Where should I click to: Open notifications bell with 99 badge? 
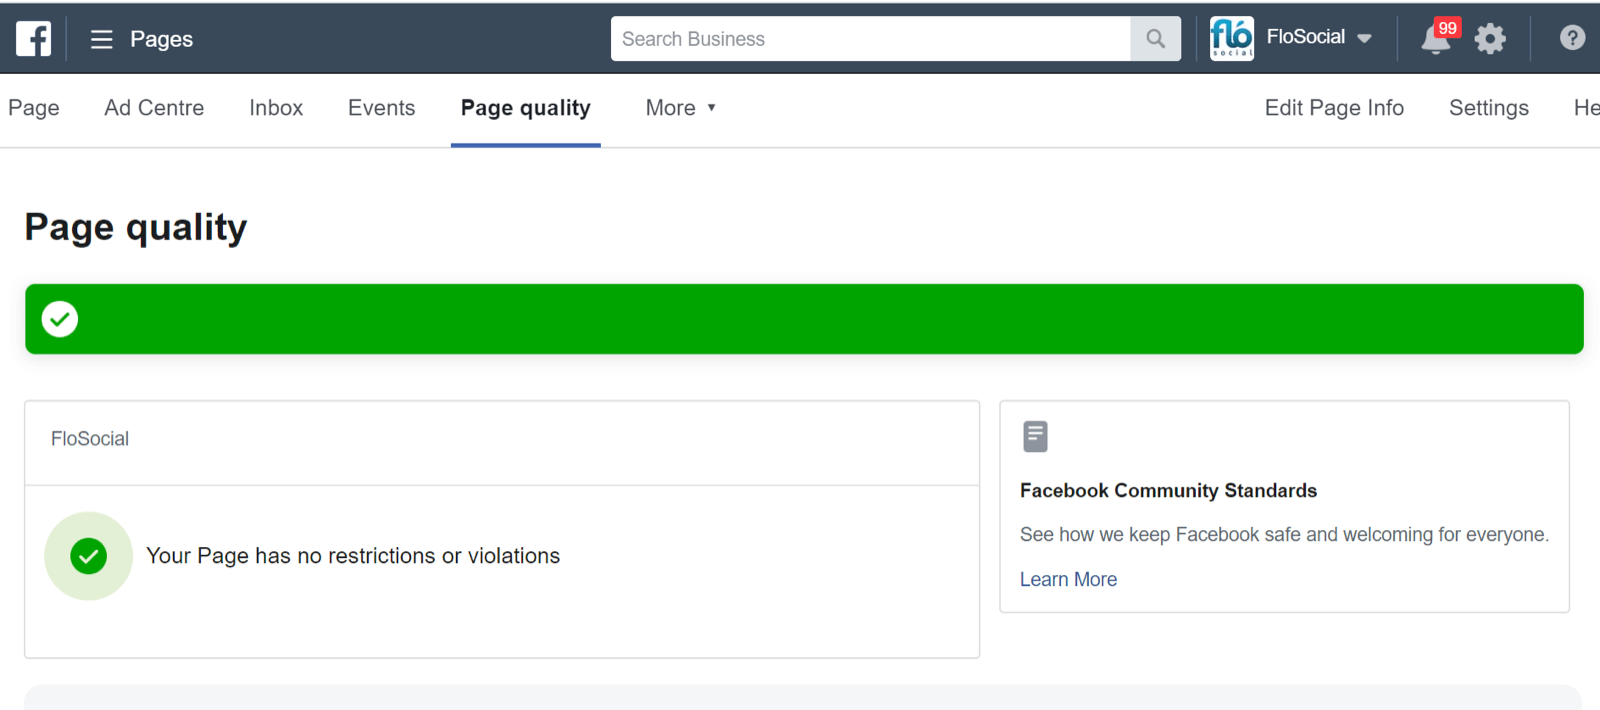1436,39
